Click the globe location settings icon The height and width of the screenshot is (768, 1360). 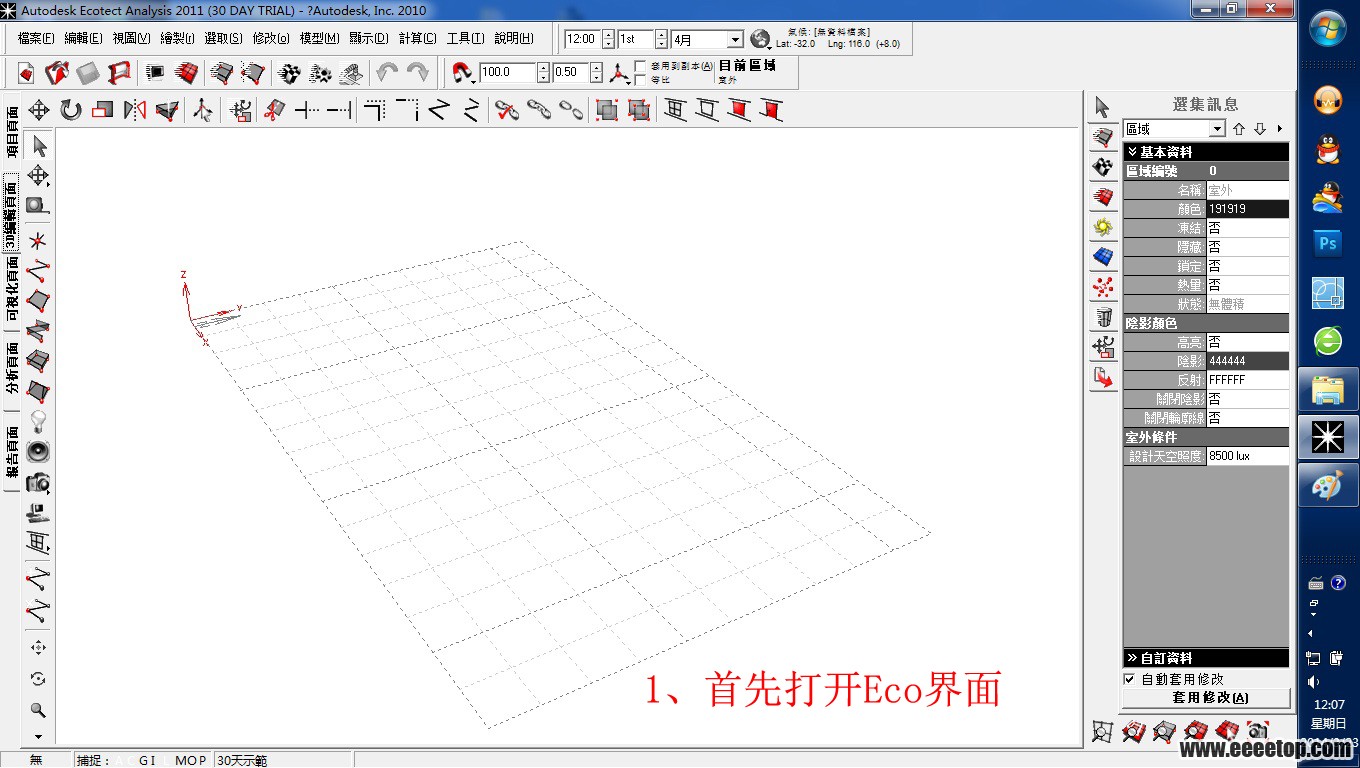[760, 39]
